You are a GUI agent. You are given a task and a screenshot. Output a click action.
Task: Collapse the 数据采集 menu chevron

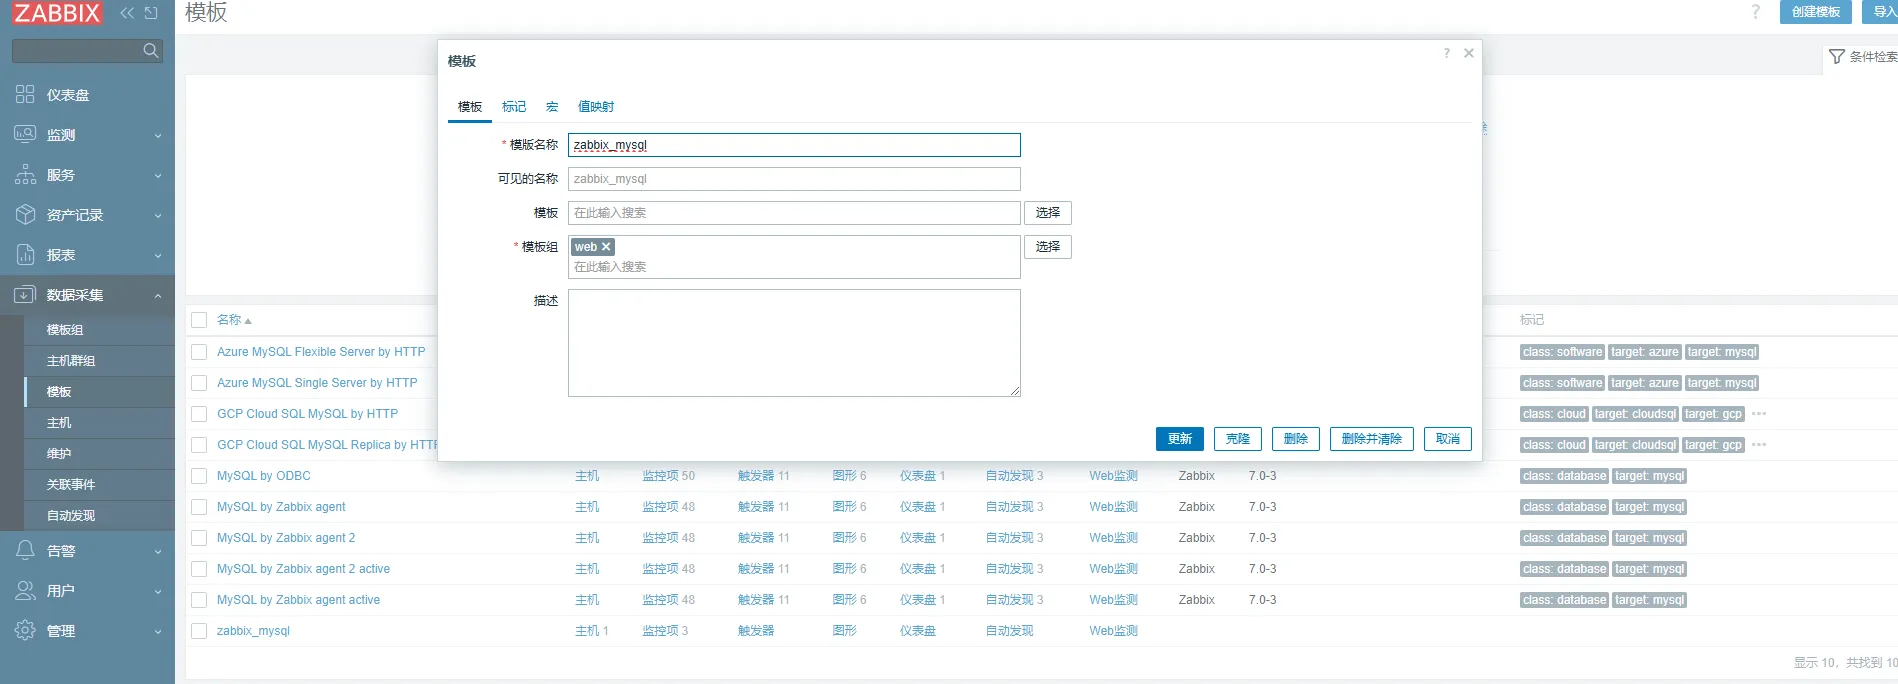(158, 296)
